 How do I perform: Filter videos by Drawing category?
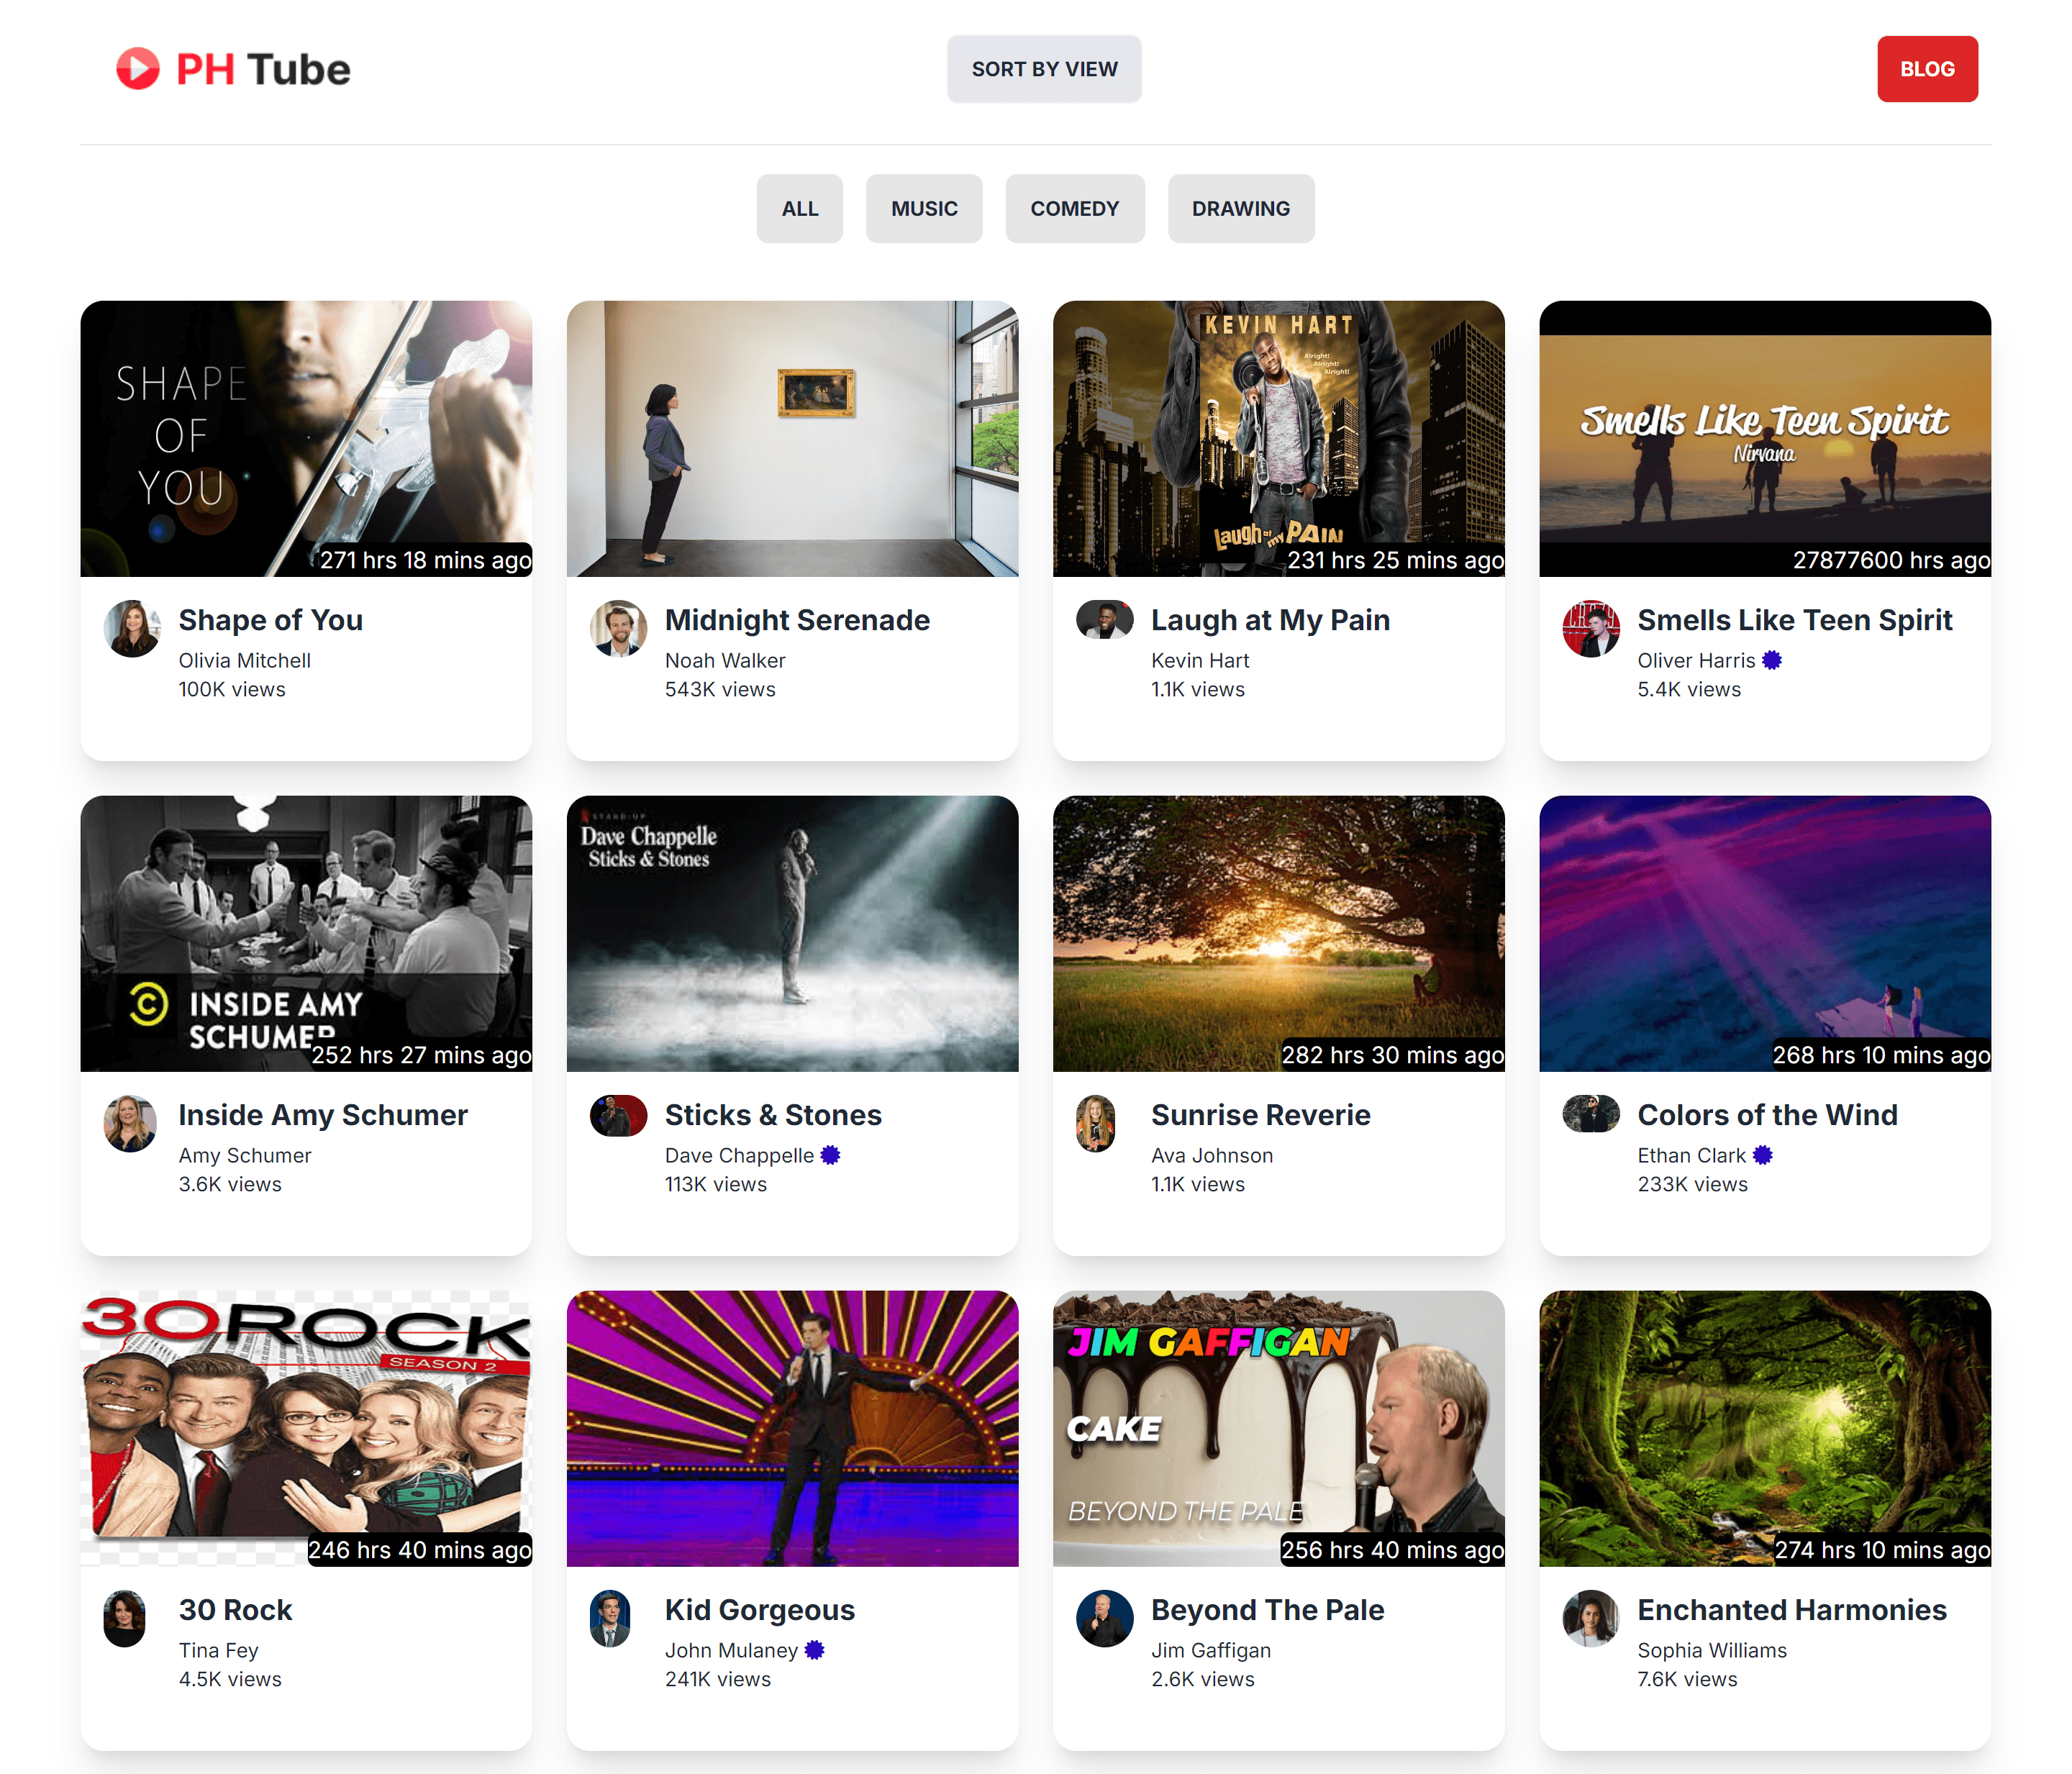pyautogui.click(x=1240, y=209)
